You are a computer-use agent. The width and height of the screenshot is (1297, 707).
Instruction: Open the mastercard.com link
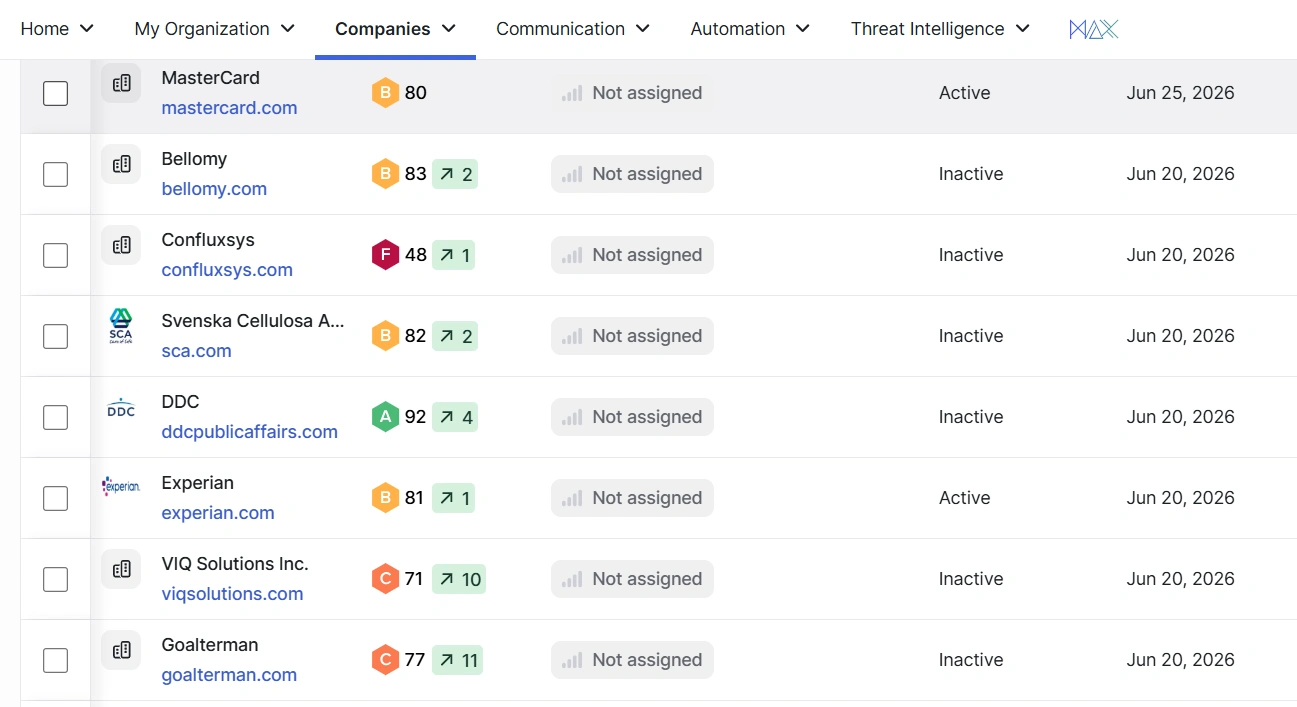(x=229, y=108)
